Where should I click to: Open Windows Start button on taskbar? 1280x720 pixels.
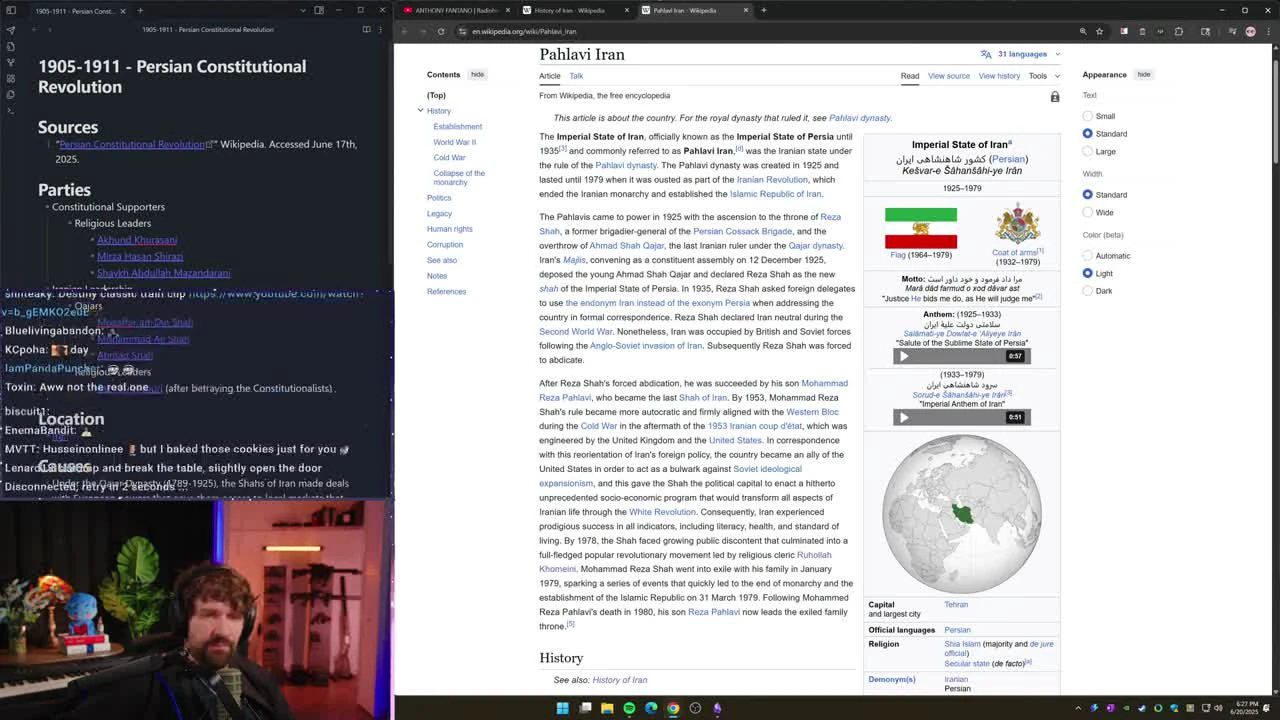(x=562, y=708)
